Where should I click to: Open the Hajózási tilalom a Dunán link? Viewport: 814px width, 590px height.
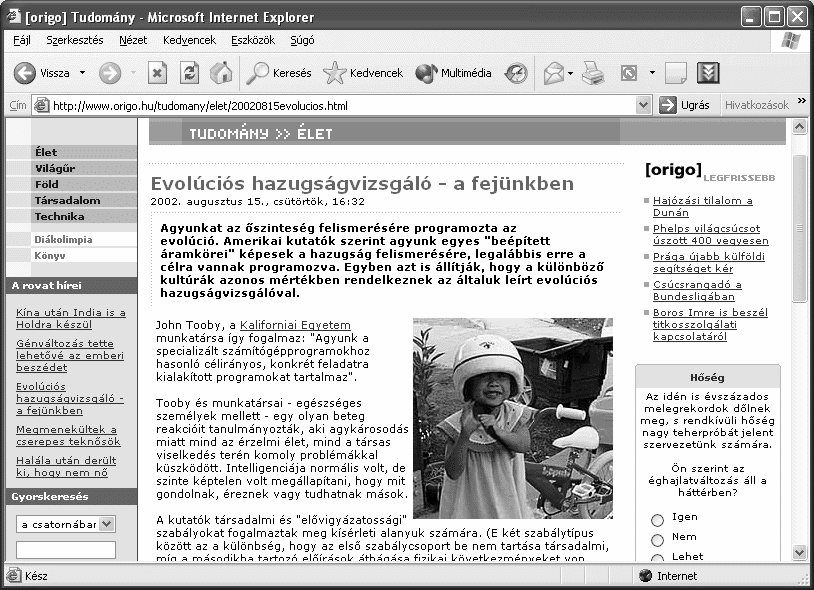(702, 207)
